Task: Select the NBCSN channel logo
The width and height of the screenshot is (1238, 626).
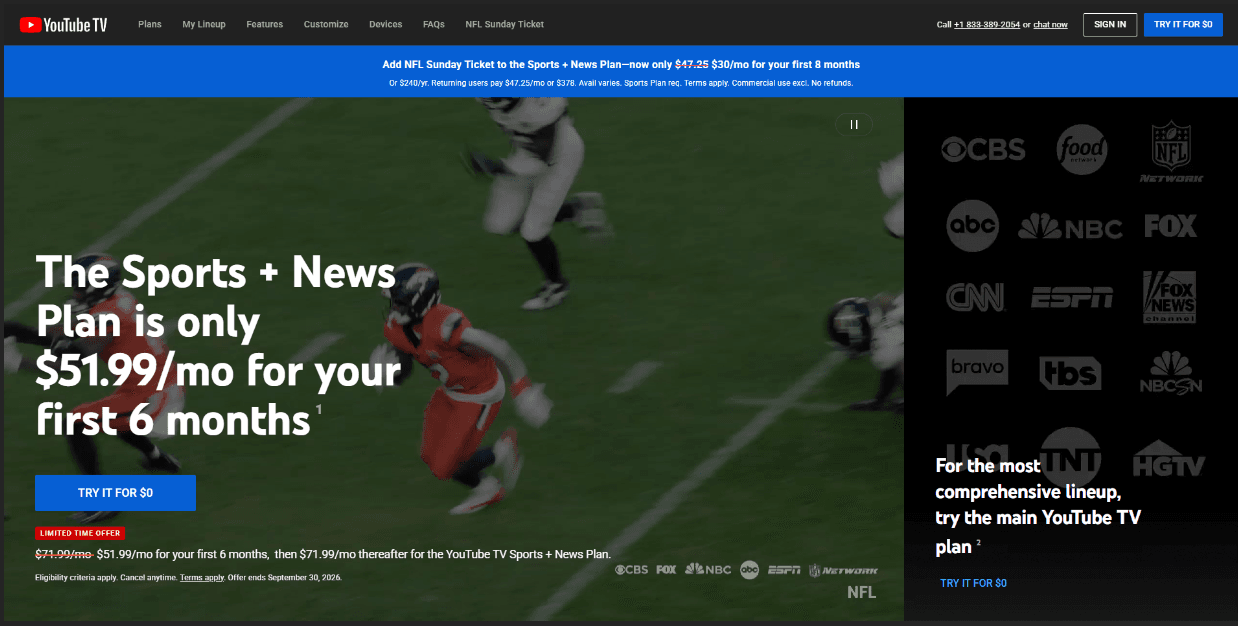Action: (x=1171, y=372)
